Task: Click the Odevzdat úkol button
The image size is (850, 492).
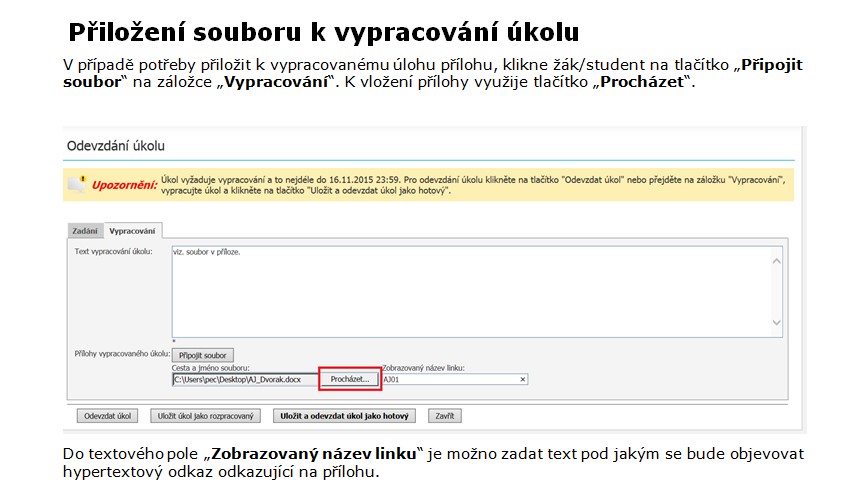Action: click(108, 415)
